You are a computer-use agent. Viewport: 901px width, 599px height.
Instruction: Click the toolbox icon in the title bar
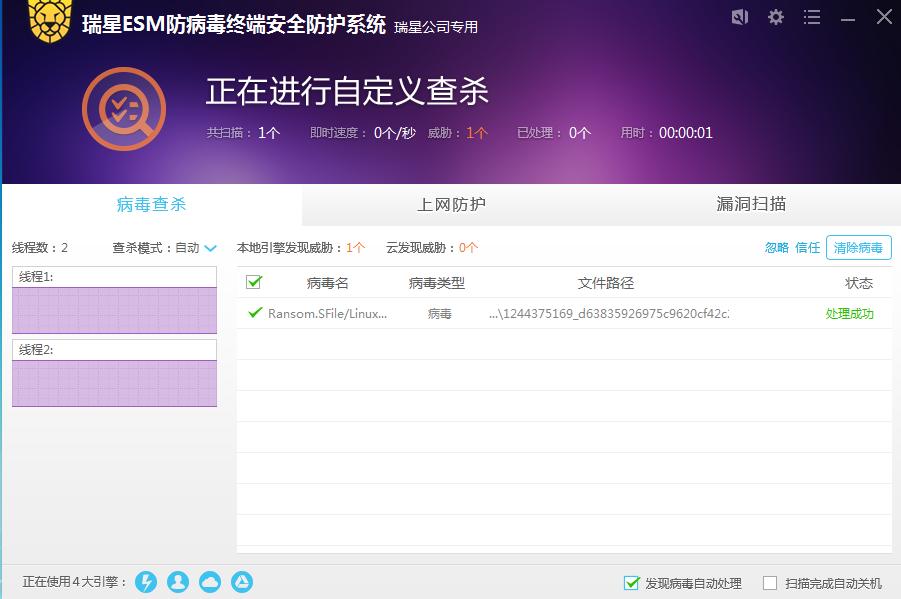coord(739,17)
